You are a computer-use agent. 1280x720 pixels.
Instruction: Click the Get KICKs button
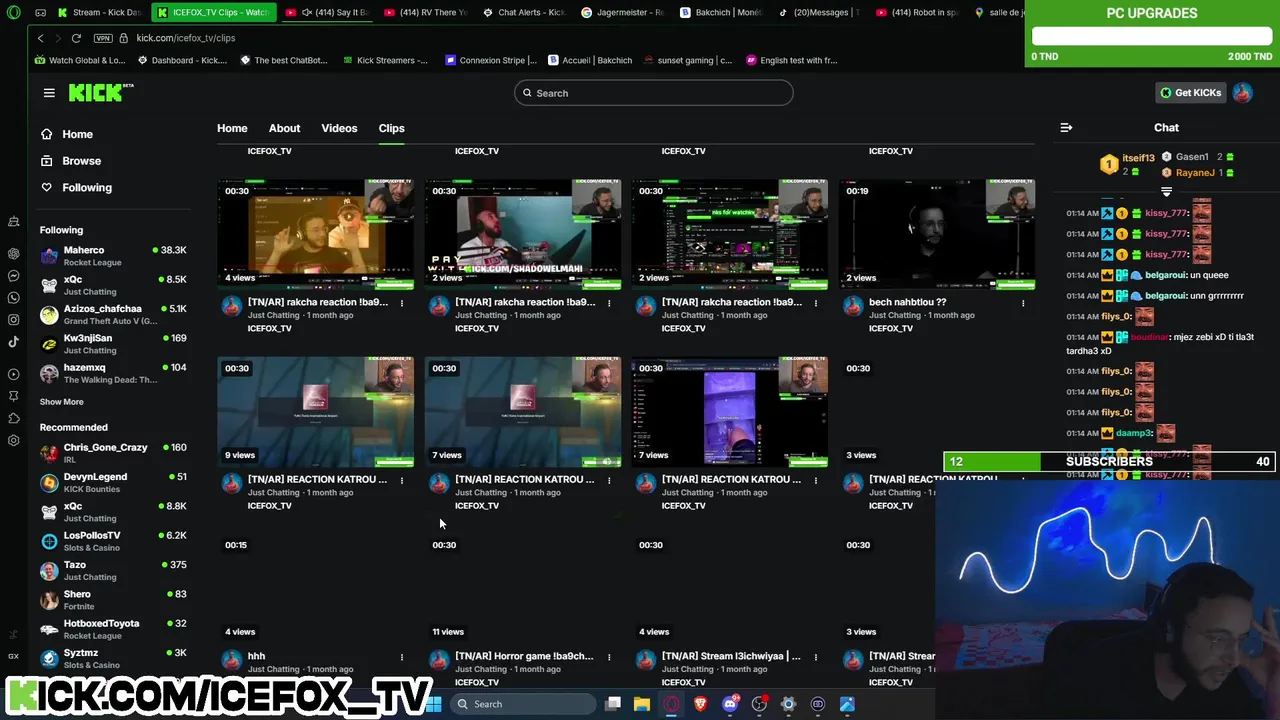(1190, 93)
